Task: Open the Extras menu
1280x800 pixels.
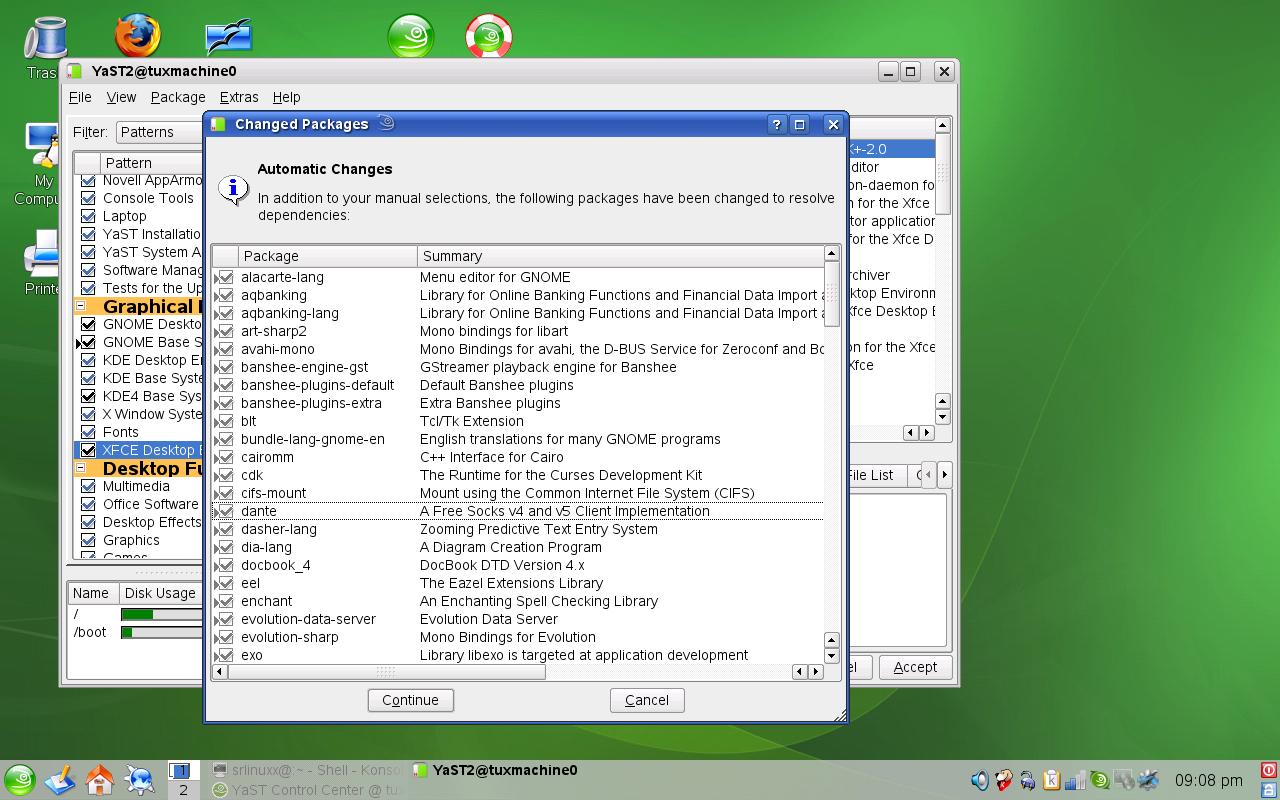Action: click(239, 97)
